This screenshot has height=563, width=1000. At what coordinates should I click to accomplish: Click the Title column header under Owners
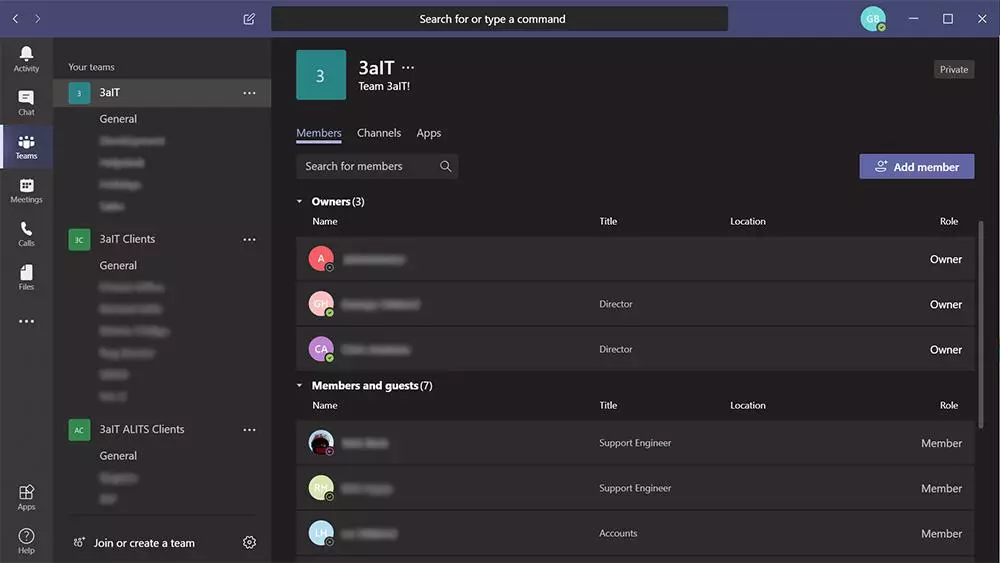pos(608,221)
